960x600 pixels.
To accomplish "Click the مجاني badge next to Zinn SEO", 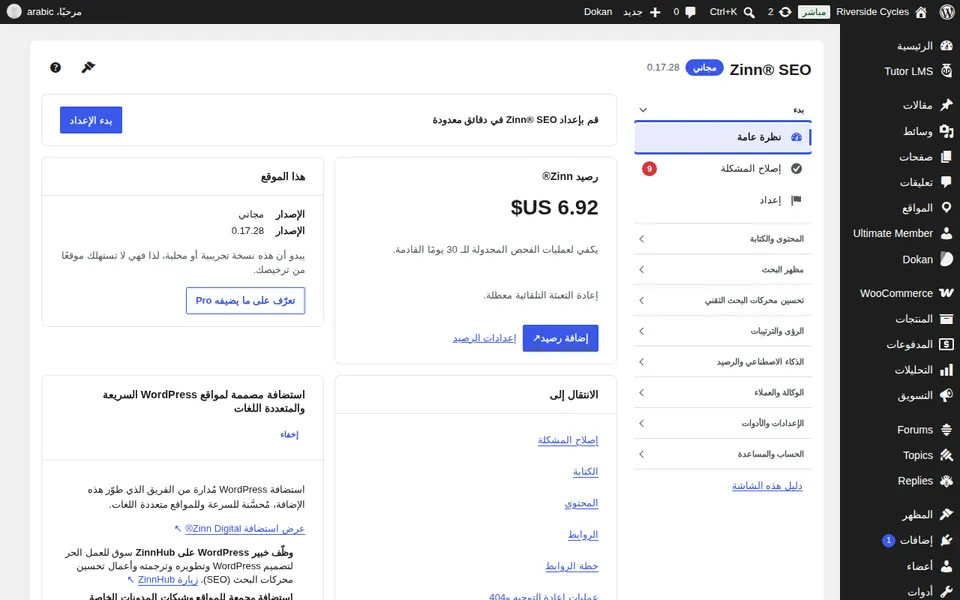I will click(704, 67).
